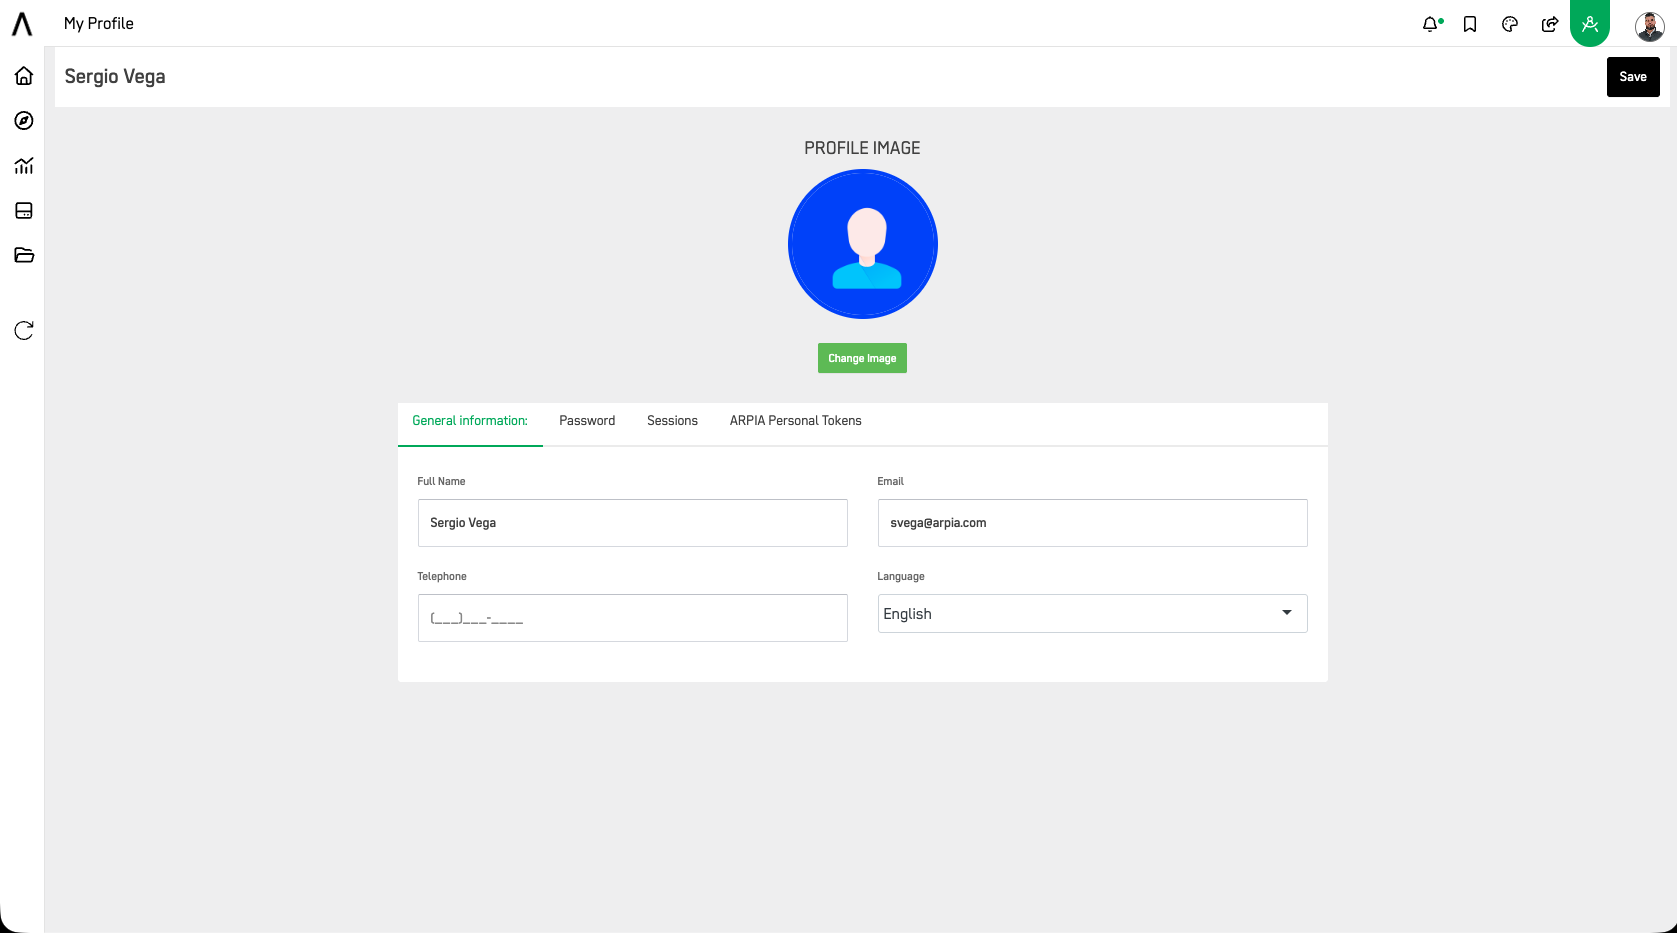Image resolution: width=1677 pixels, height=933 pixels.
Task: Open the storage drive sidebar icon
Action: [x=24, y=211]
